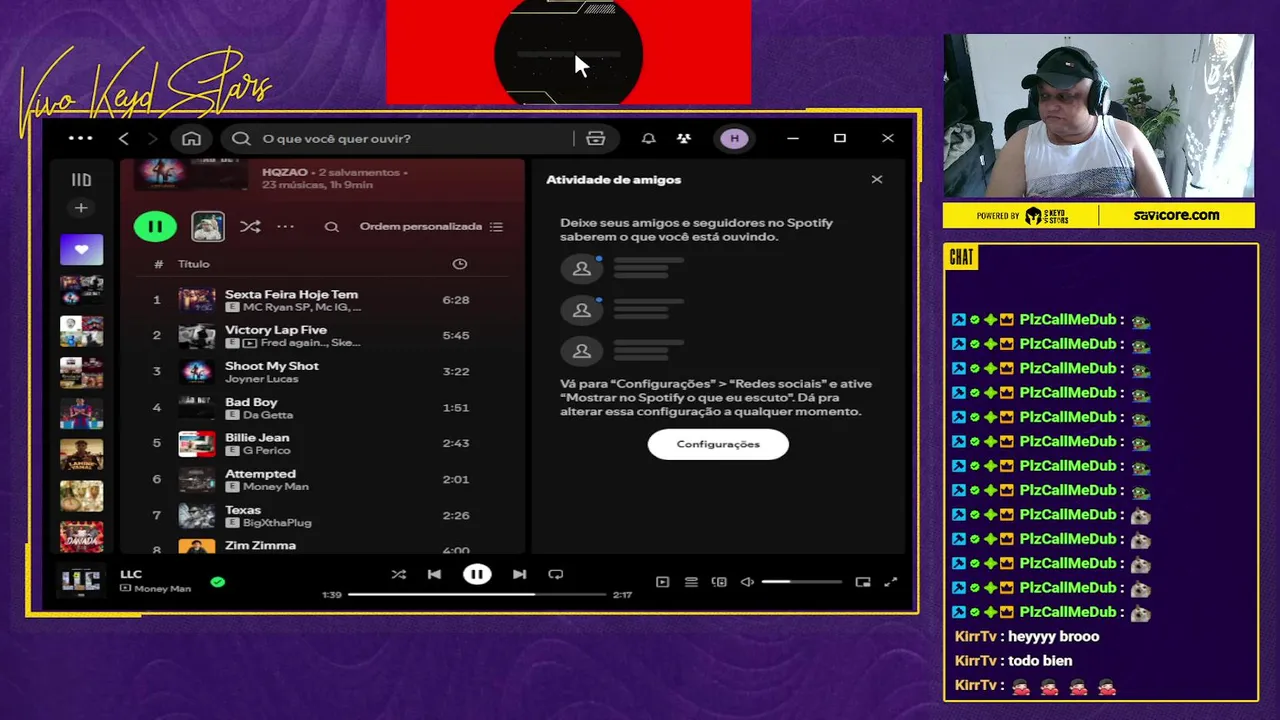Open the Spotify three-dots main menu
The image size is (1280, 720).
[80, 138]
